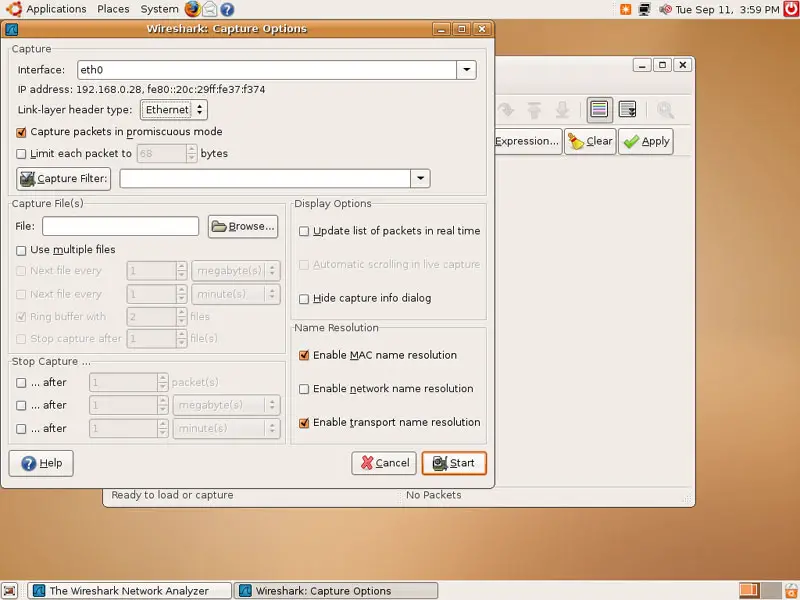Click the volume speaker tray icon
The width and height of the screenshot is (800, 600).
(665, 9)
